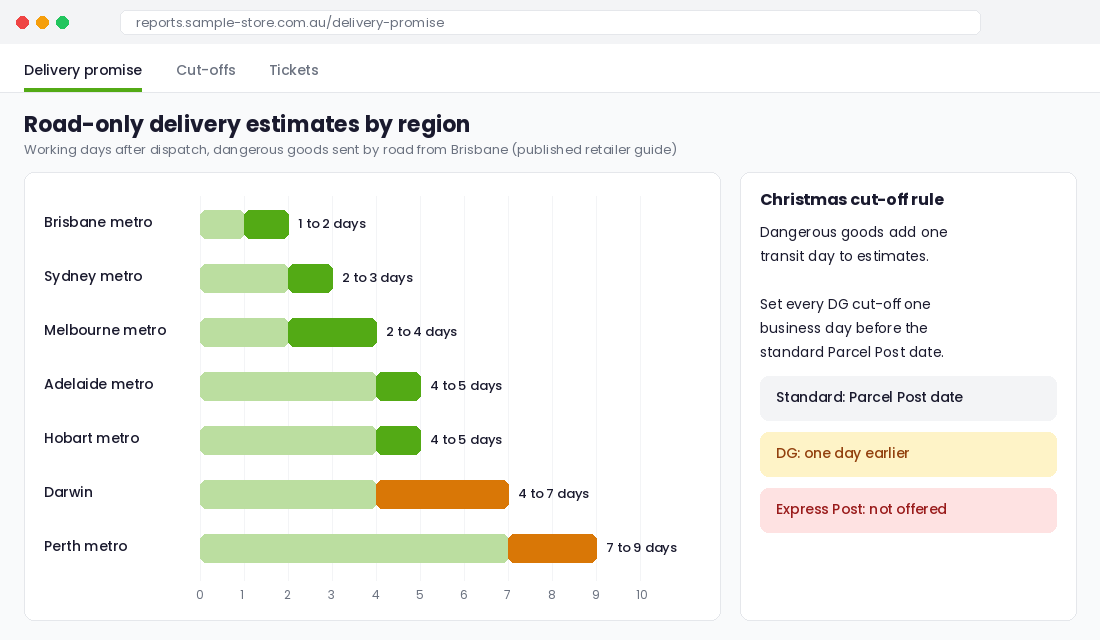Select the 'DG: one day earlier' pill
1100x640 pixels.
tap(908, 454)
